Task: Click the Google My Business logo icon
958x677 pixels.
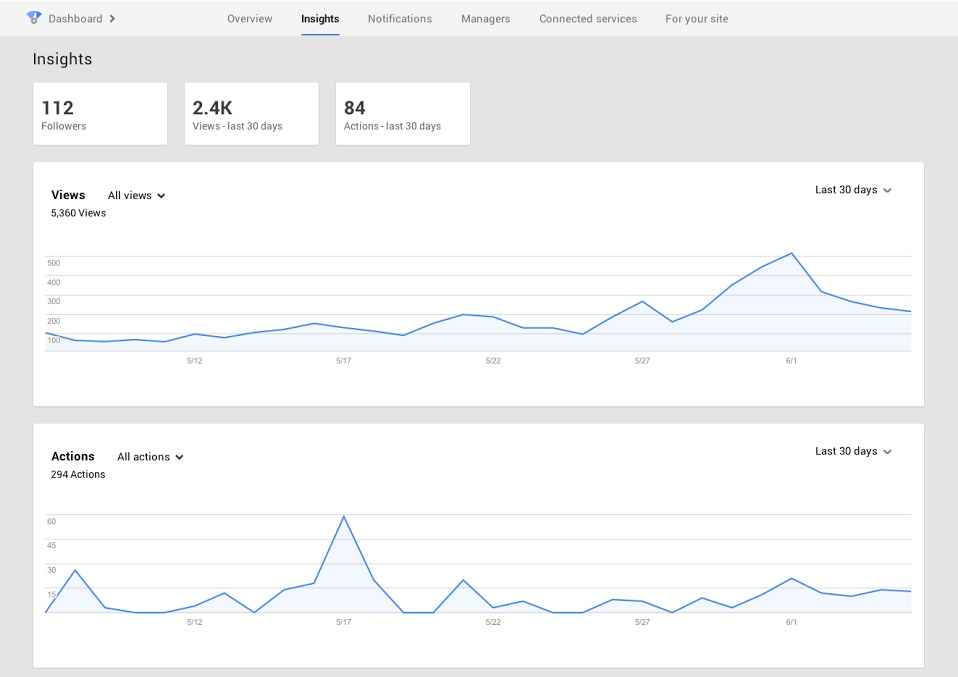Action: [34, 18]
